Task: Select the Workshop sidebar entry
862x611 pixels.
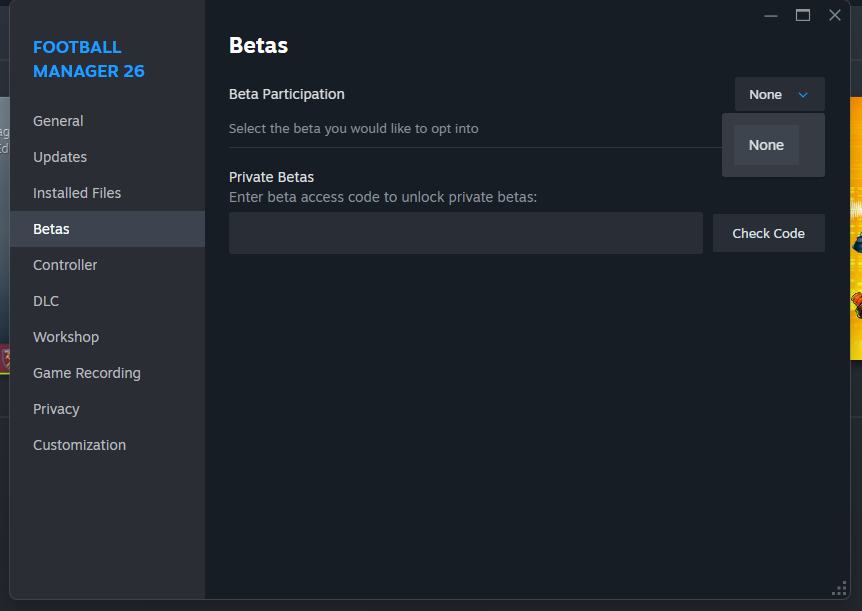Action: pos(66,337)
